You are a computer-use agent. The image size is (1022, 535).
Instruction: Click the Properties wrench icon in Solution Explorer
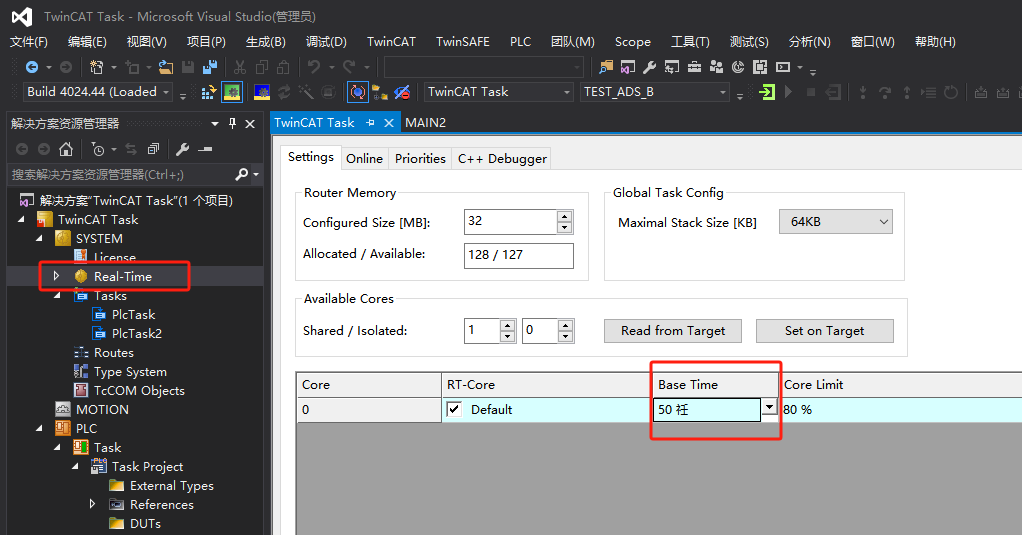[x=182, y=149]
